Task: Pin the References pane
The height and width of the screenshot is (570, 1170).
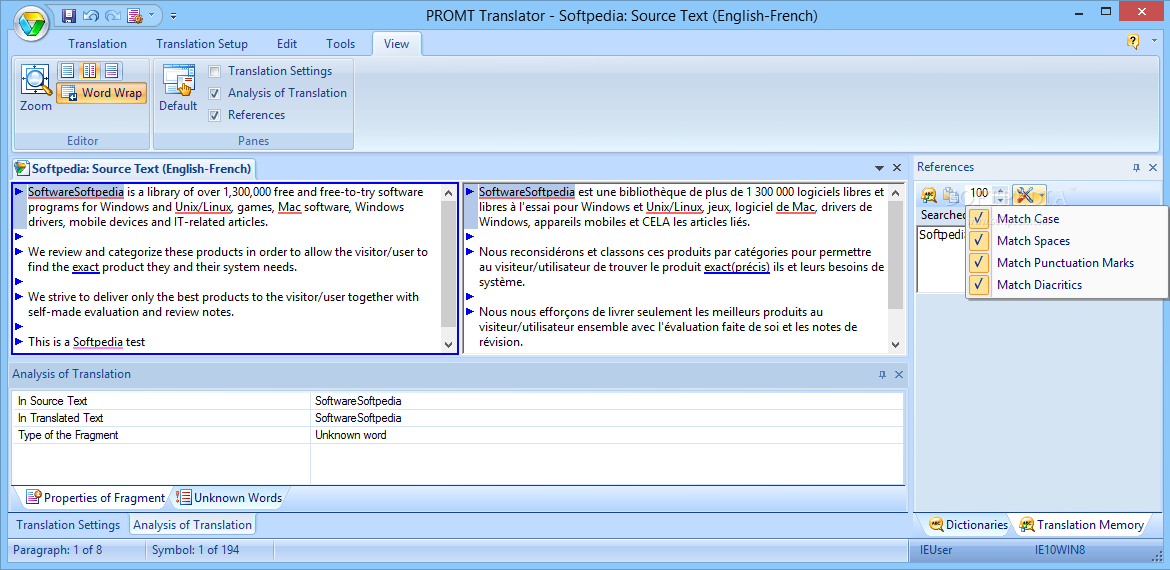Action: [x=1136, y=167]
